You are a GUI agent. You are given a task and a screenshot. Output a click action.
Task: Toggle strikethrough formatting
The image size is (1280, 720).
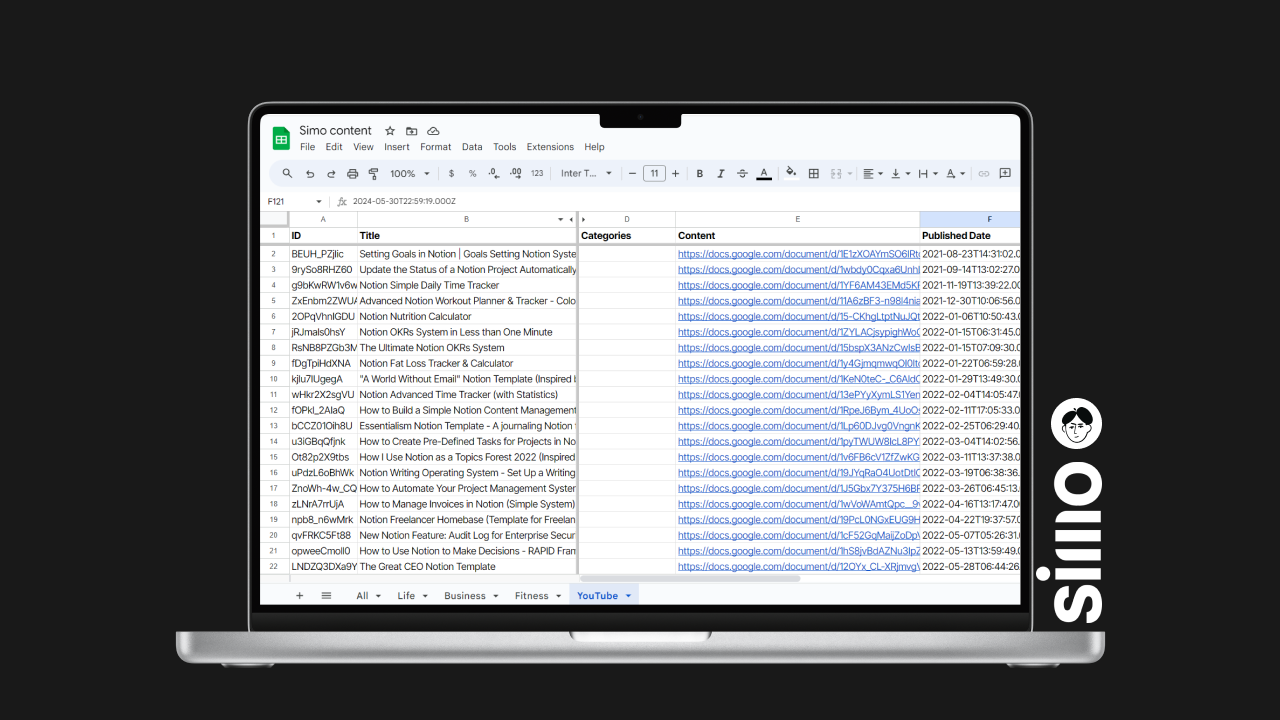click(x=742, y=173)
